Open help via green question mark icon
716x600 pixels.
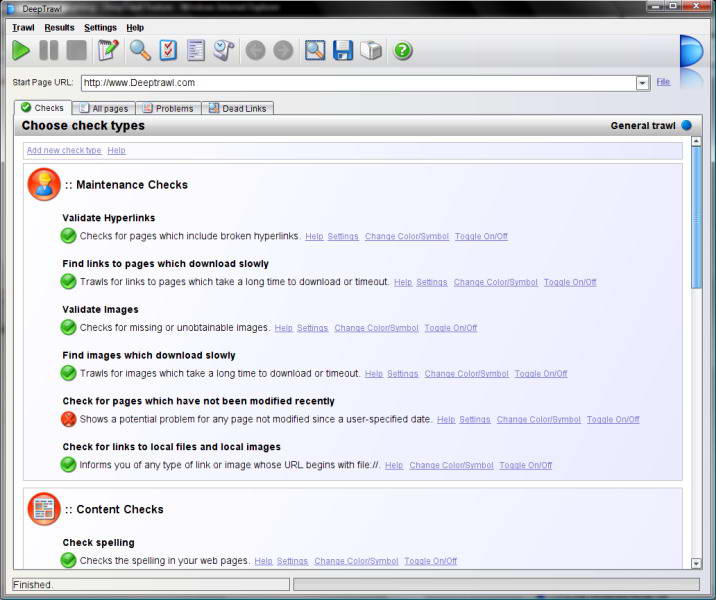403,50
